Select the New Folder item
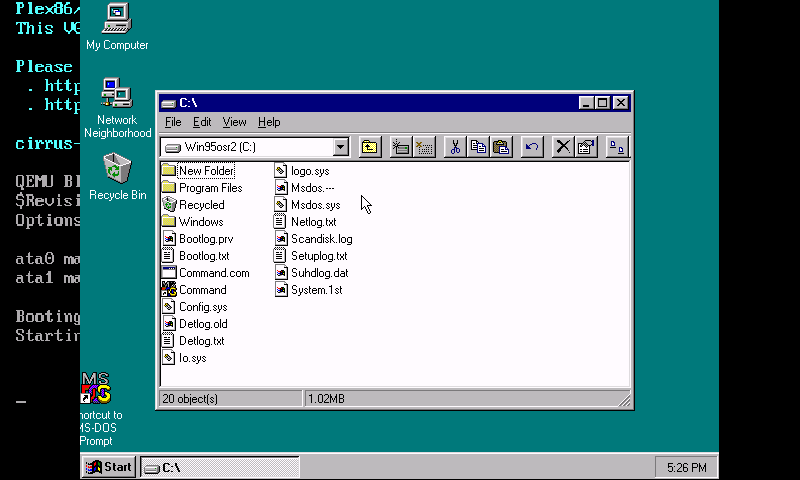800x480 pixels. coord(198,171)
